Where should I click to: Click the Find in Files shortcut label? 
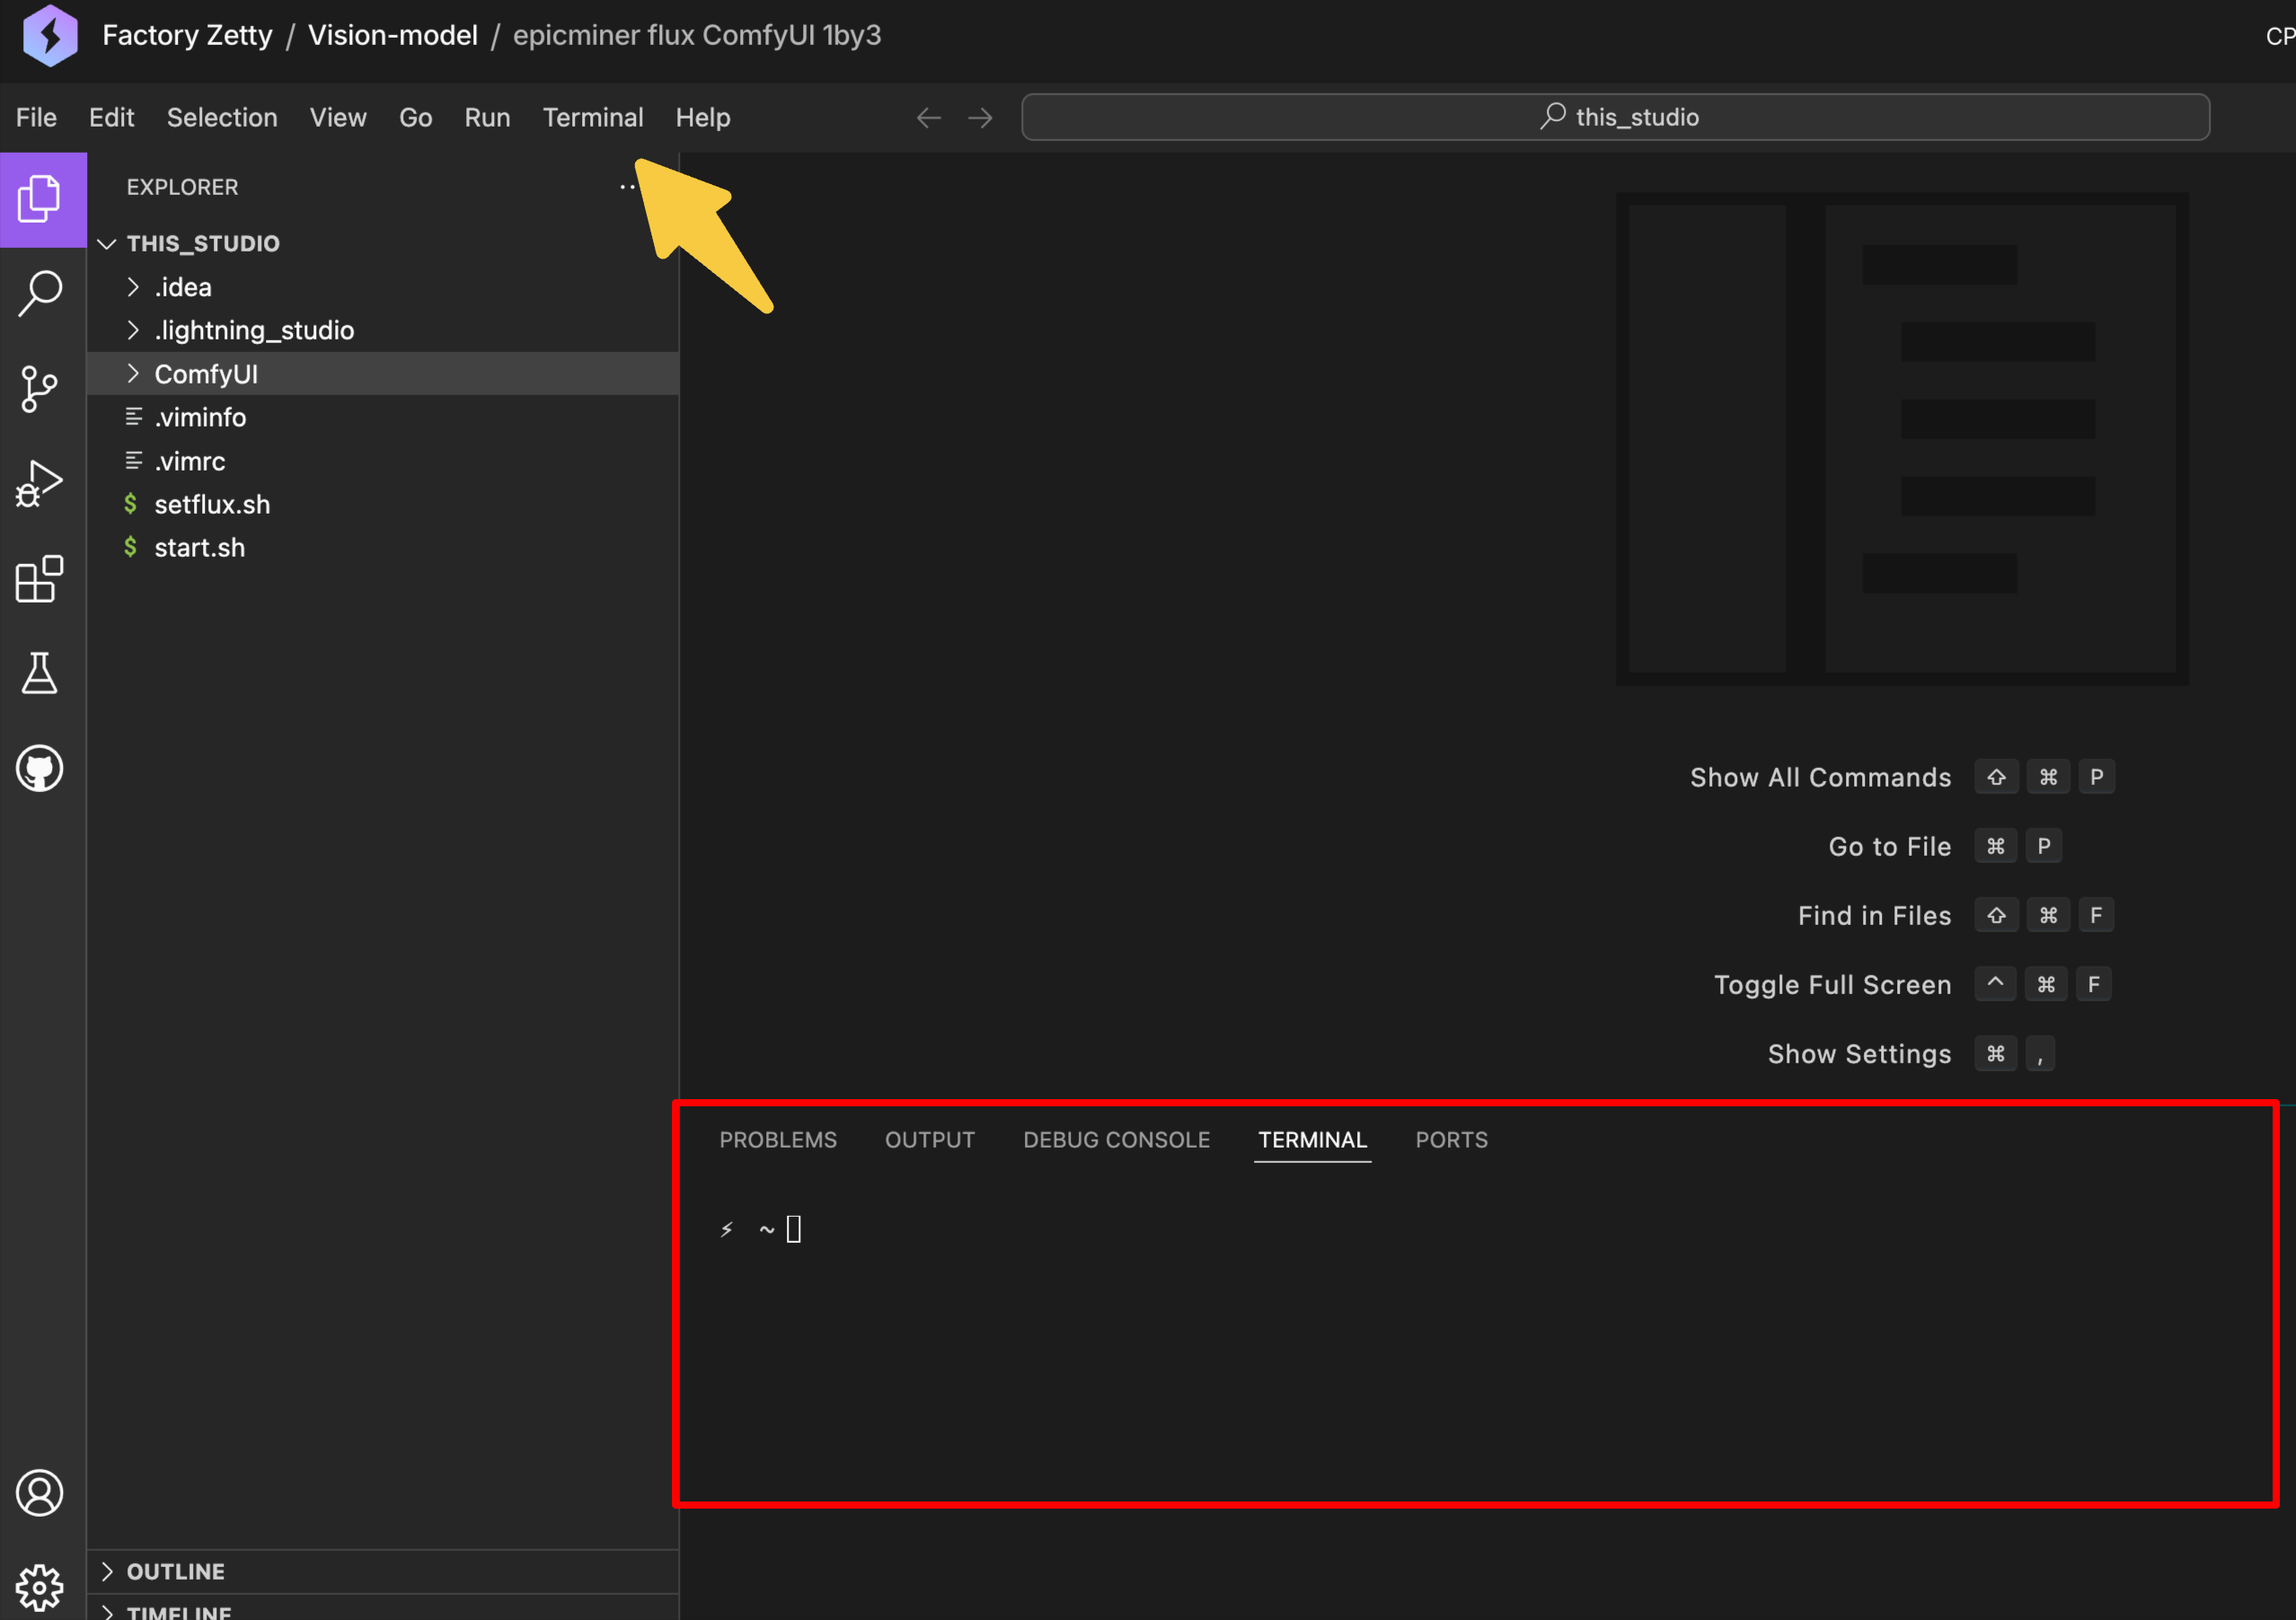tap(1874, 915)
